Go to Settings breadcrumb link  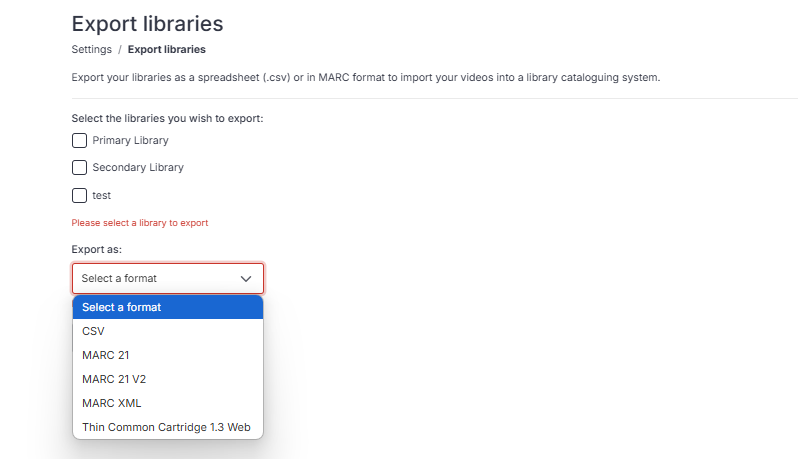point(92,49)
